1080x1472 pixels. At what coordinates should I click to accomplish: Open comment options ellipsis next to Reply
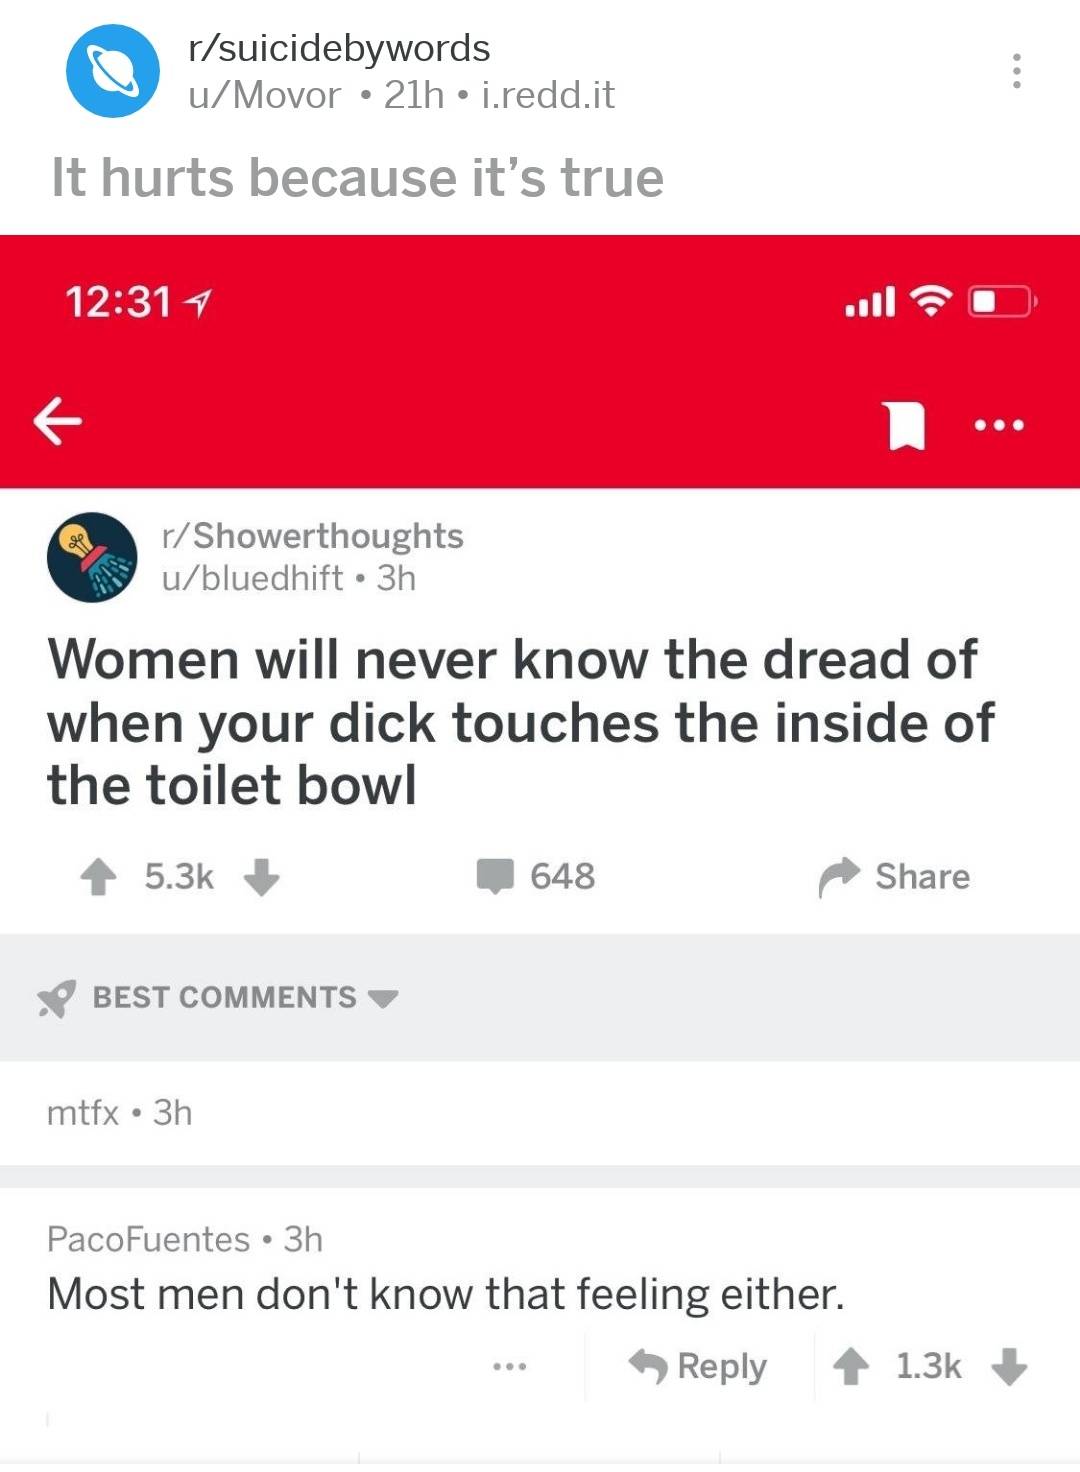click(509, 1366)
